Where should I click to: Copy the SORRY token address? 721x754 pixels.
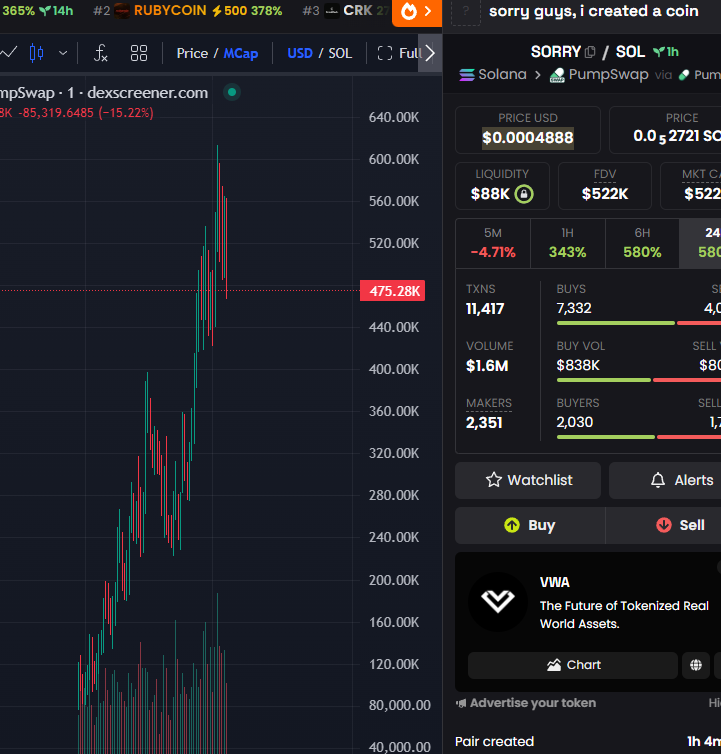click(x=590, y=52)
